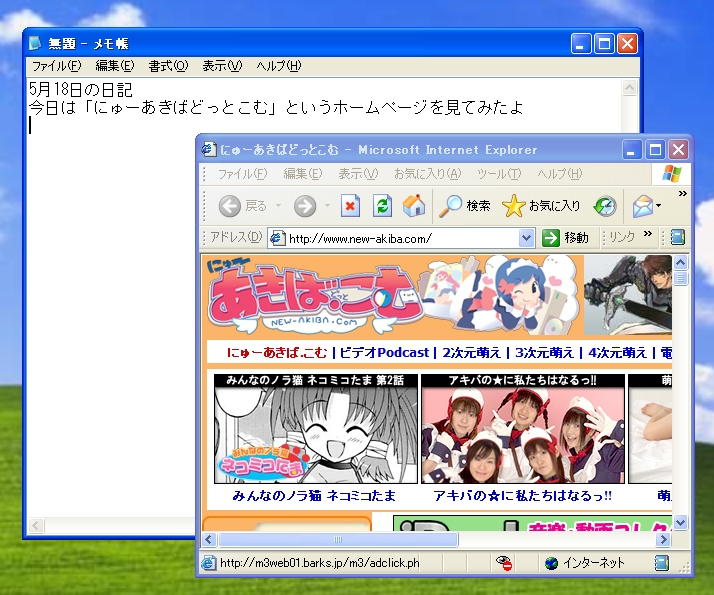Expand the Back button history dropdown

278,206
